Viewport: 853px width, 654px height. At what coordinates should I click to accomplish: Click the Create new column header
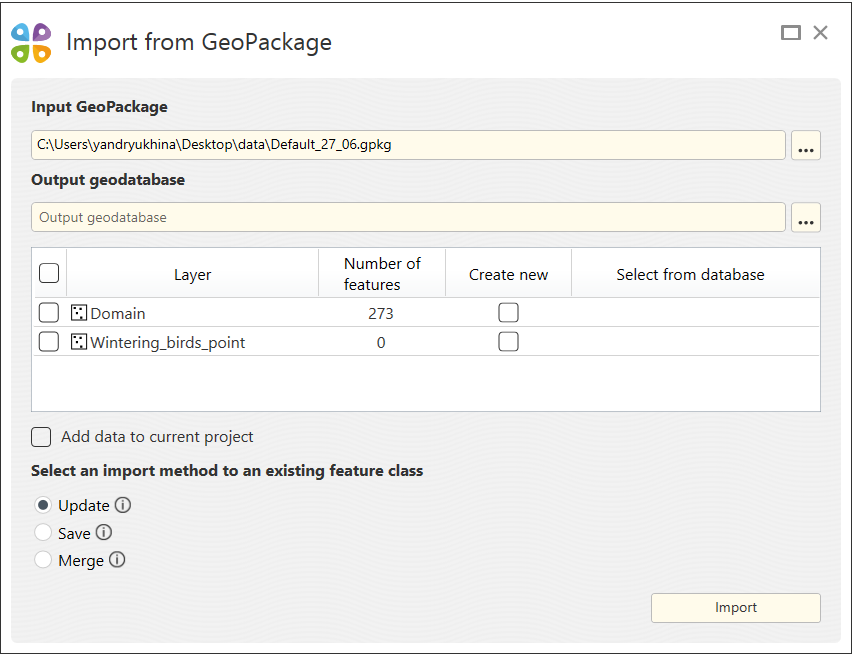click(x=508, y=274)
